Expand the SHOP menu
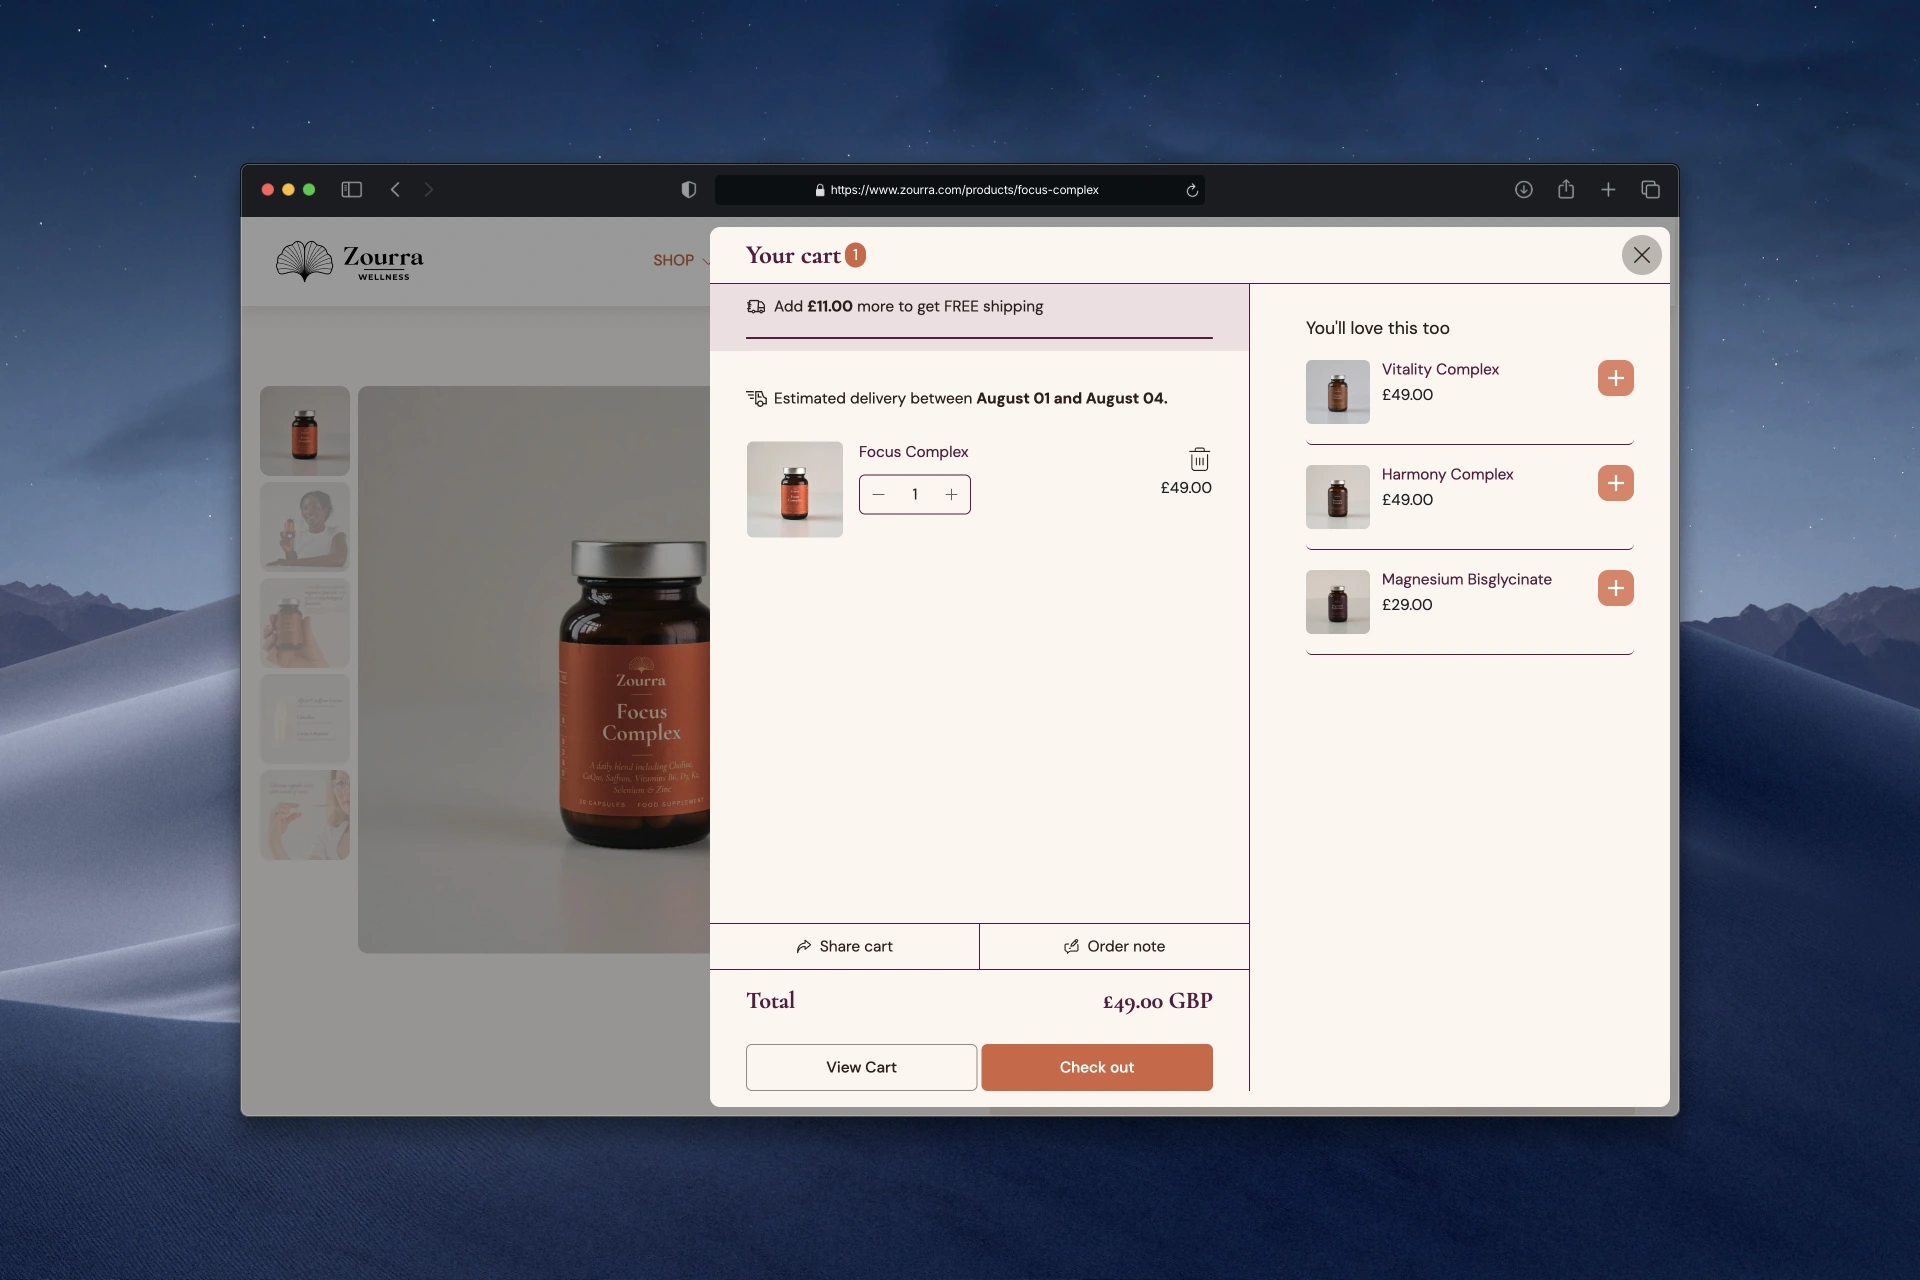 (680, 260)
